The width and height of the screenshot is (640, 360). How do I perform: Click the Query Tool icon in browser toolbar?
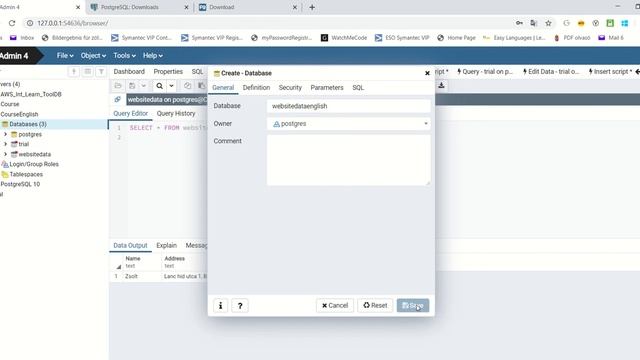coord(74,72)
